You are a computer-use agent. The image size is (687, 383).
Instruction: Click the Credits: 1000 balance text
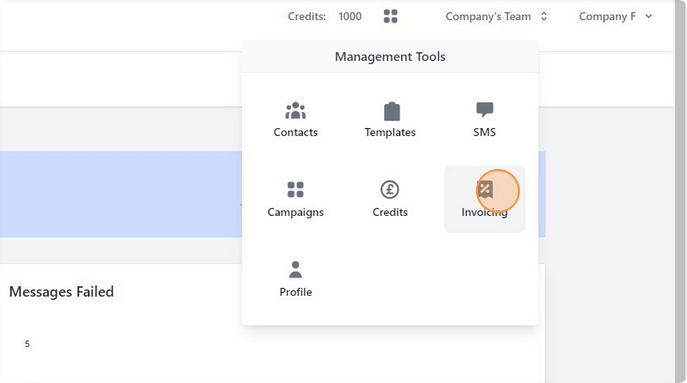point(324,17)
